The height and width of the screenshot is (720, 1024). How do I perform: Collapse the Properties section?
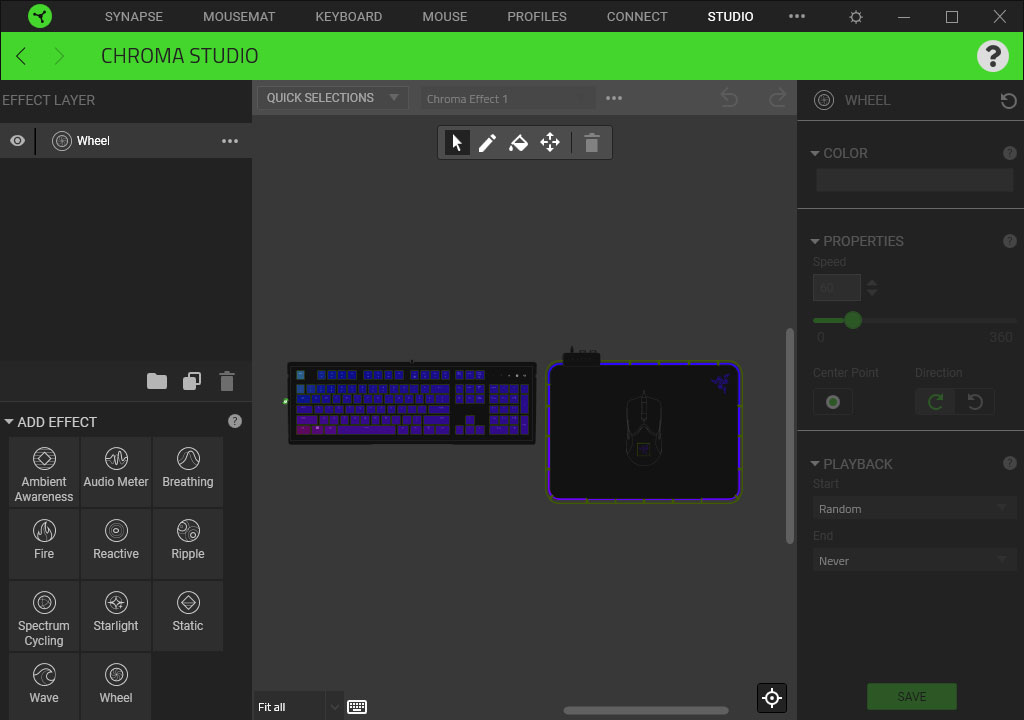(x=815, y=242)
